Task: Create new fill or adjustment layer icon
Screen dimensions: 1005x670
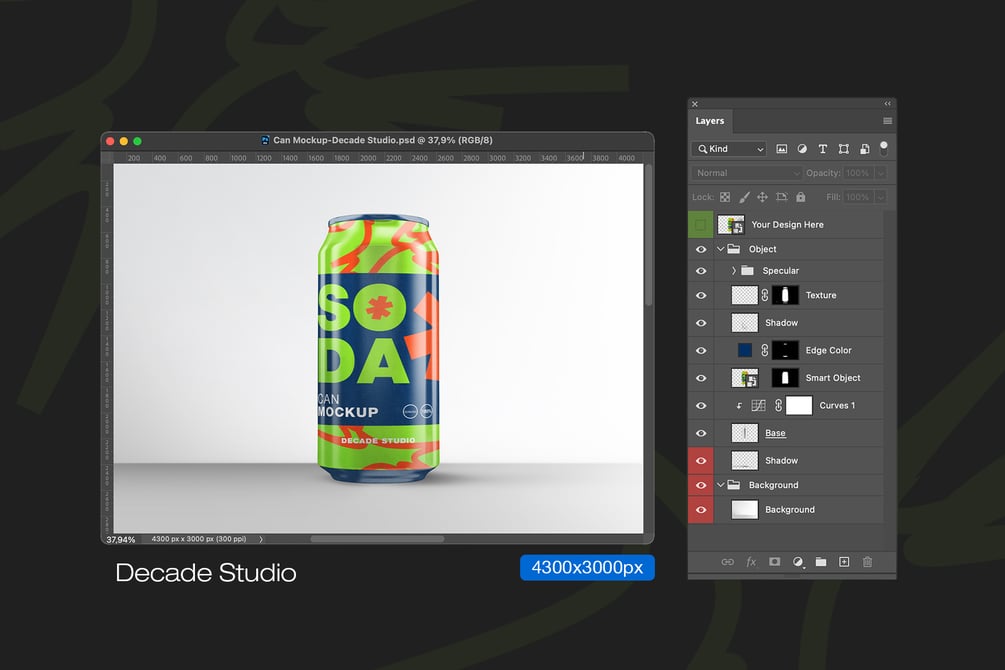Action: tap(798, 562)
